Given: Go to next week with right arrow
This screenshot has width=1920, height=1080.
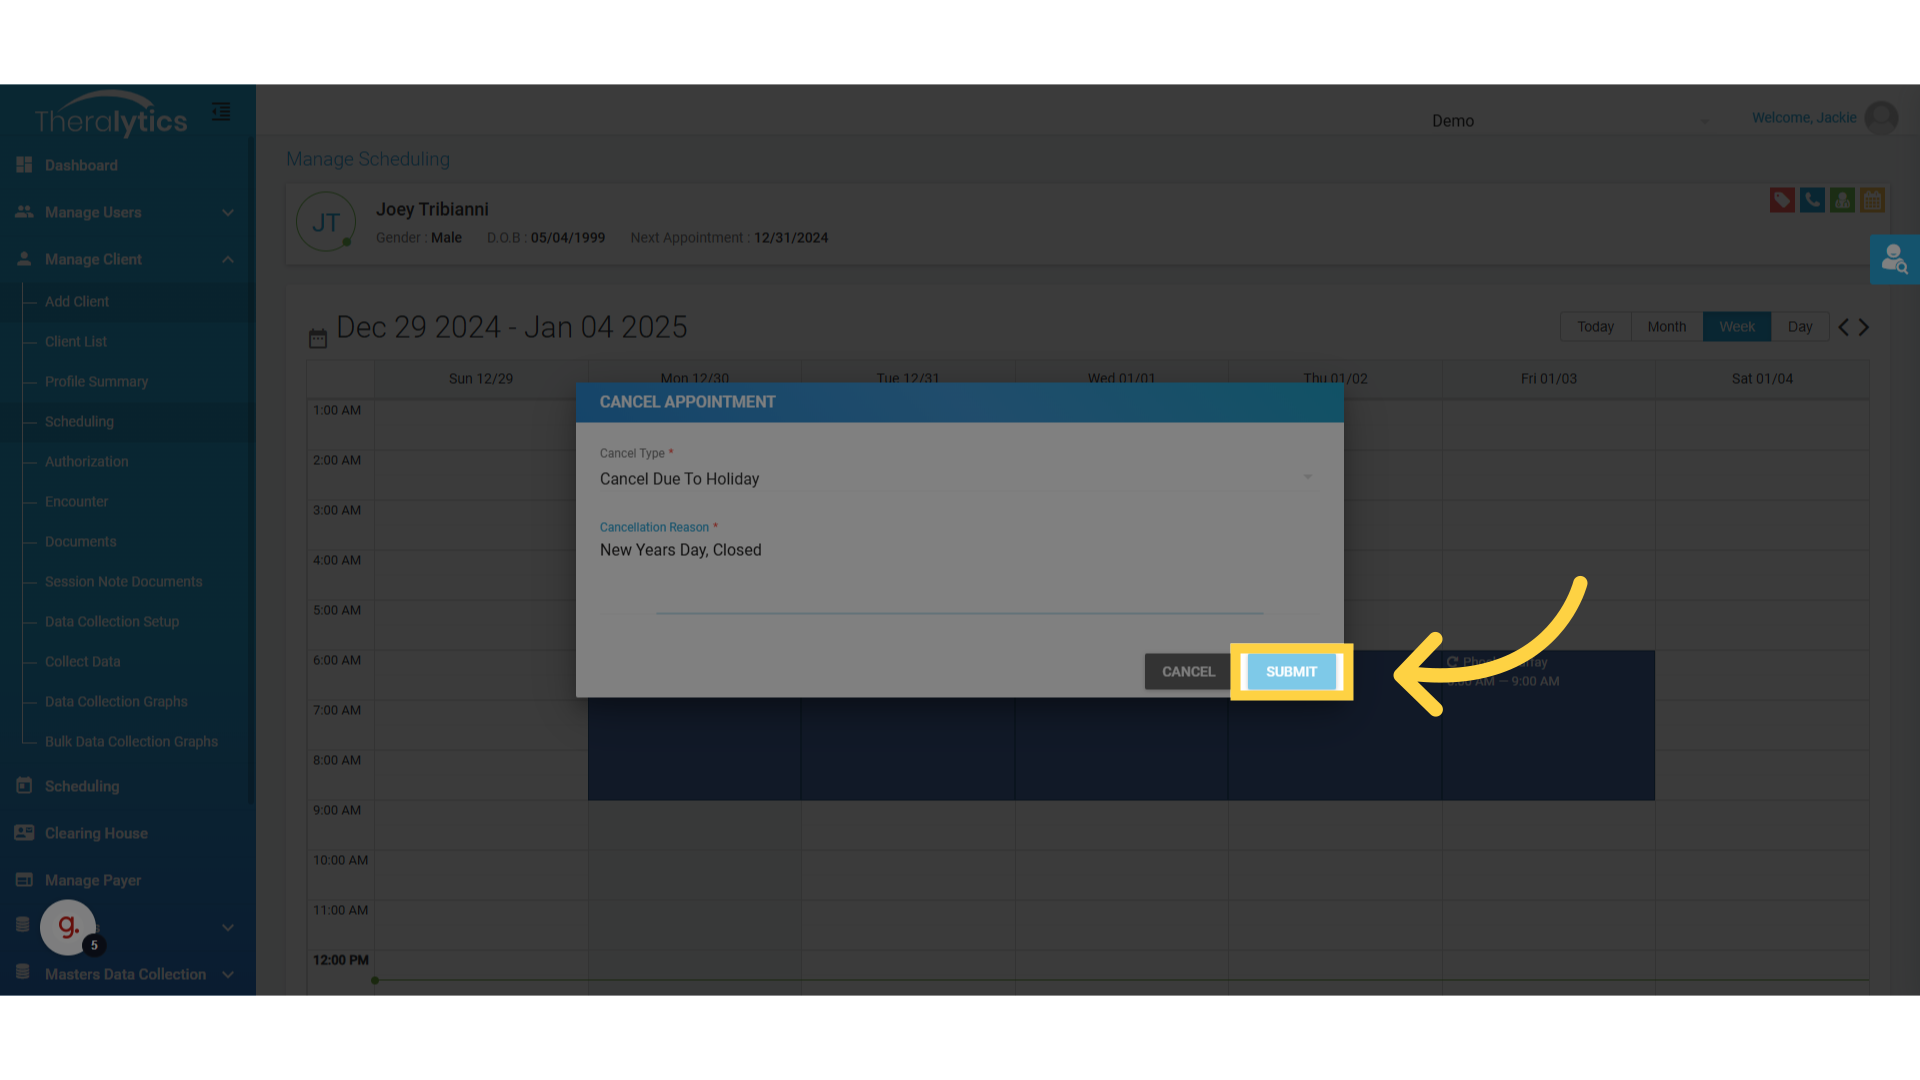Looking at the screenshot, I should [x=1864, y=327].
